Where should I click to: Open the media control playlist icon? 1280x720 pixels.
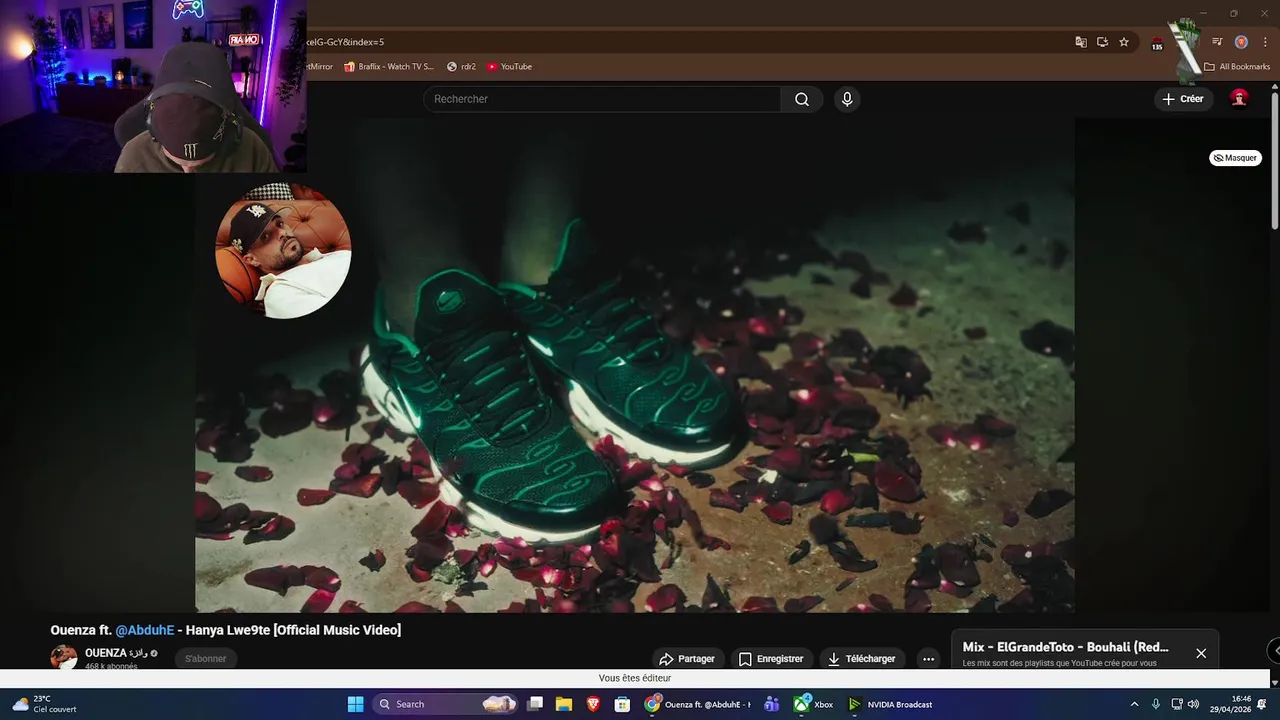pyautogui.click(x=1217, y=42)
